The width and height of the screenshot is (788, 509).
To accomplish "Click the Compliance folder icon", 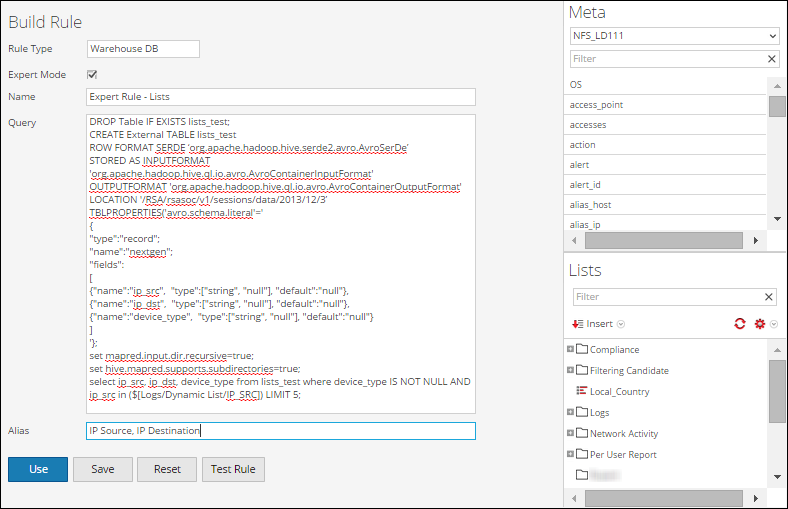I will (581, 349).
